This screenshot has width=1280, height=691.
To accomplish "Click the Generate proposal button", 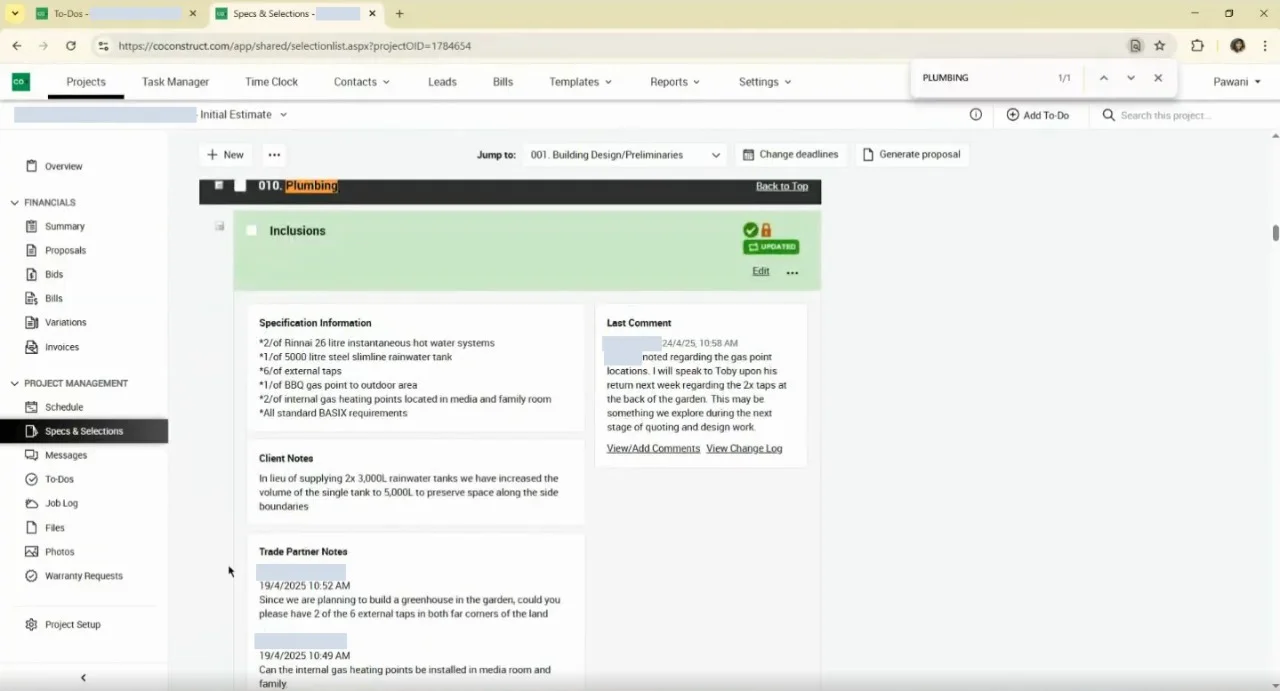I will pos(912,155).
